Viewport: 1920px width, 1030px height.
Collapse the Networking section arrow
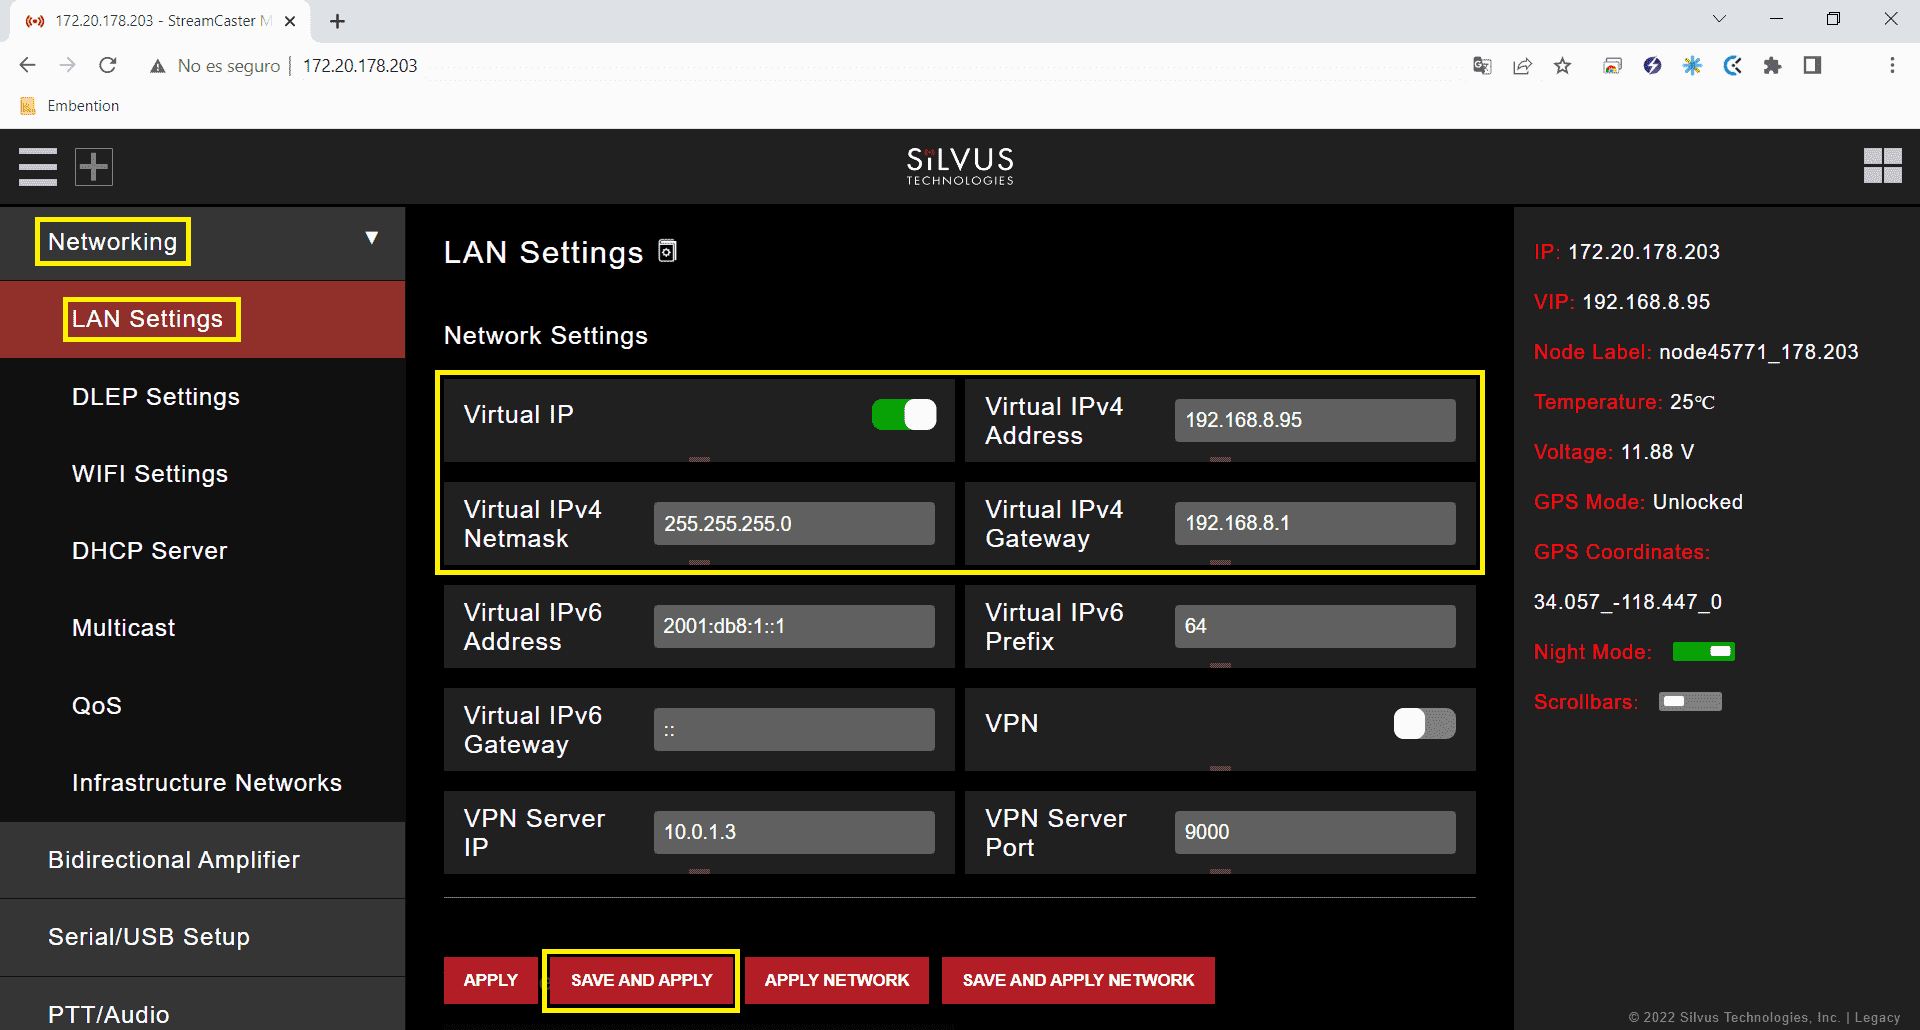372,238
